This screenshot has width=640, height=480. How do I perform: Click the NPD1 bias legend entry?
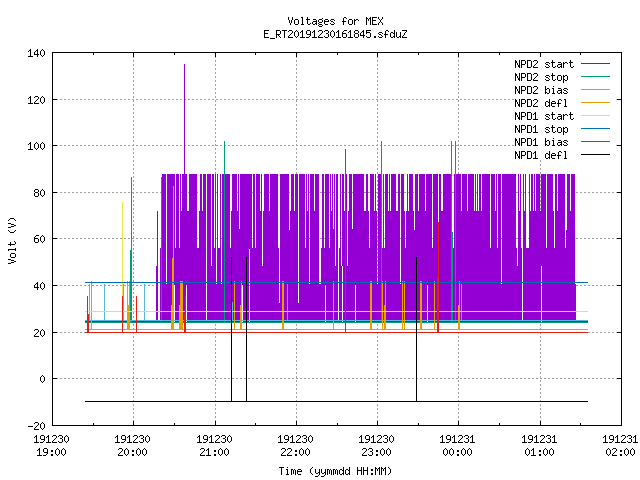[x=541, y=142]
